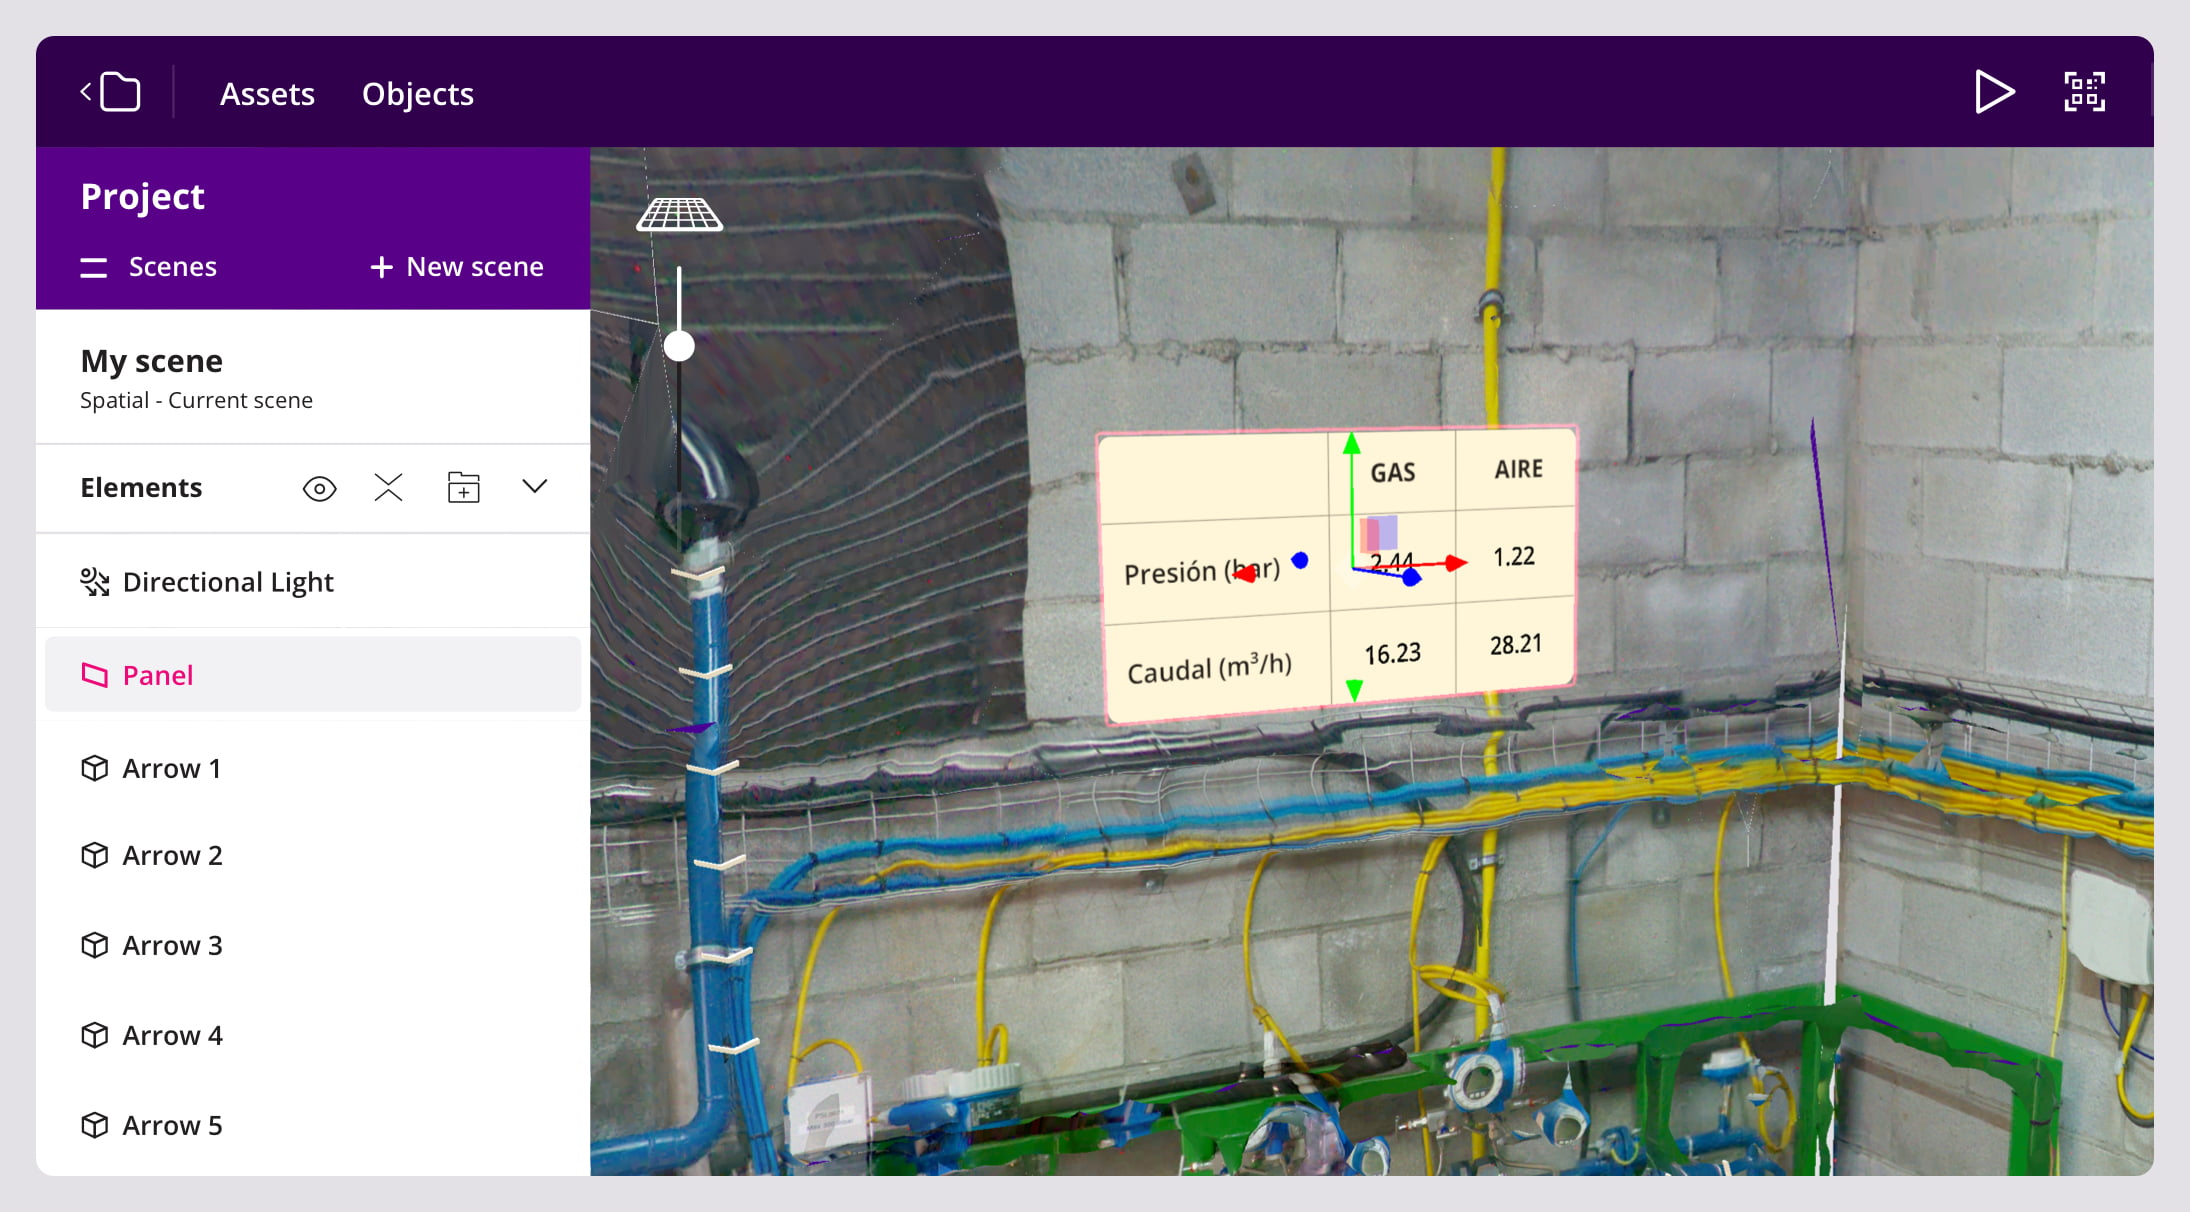Click the New scene button
The image size is (2190, 1212).
457,267
